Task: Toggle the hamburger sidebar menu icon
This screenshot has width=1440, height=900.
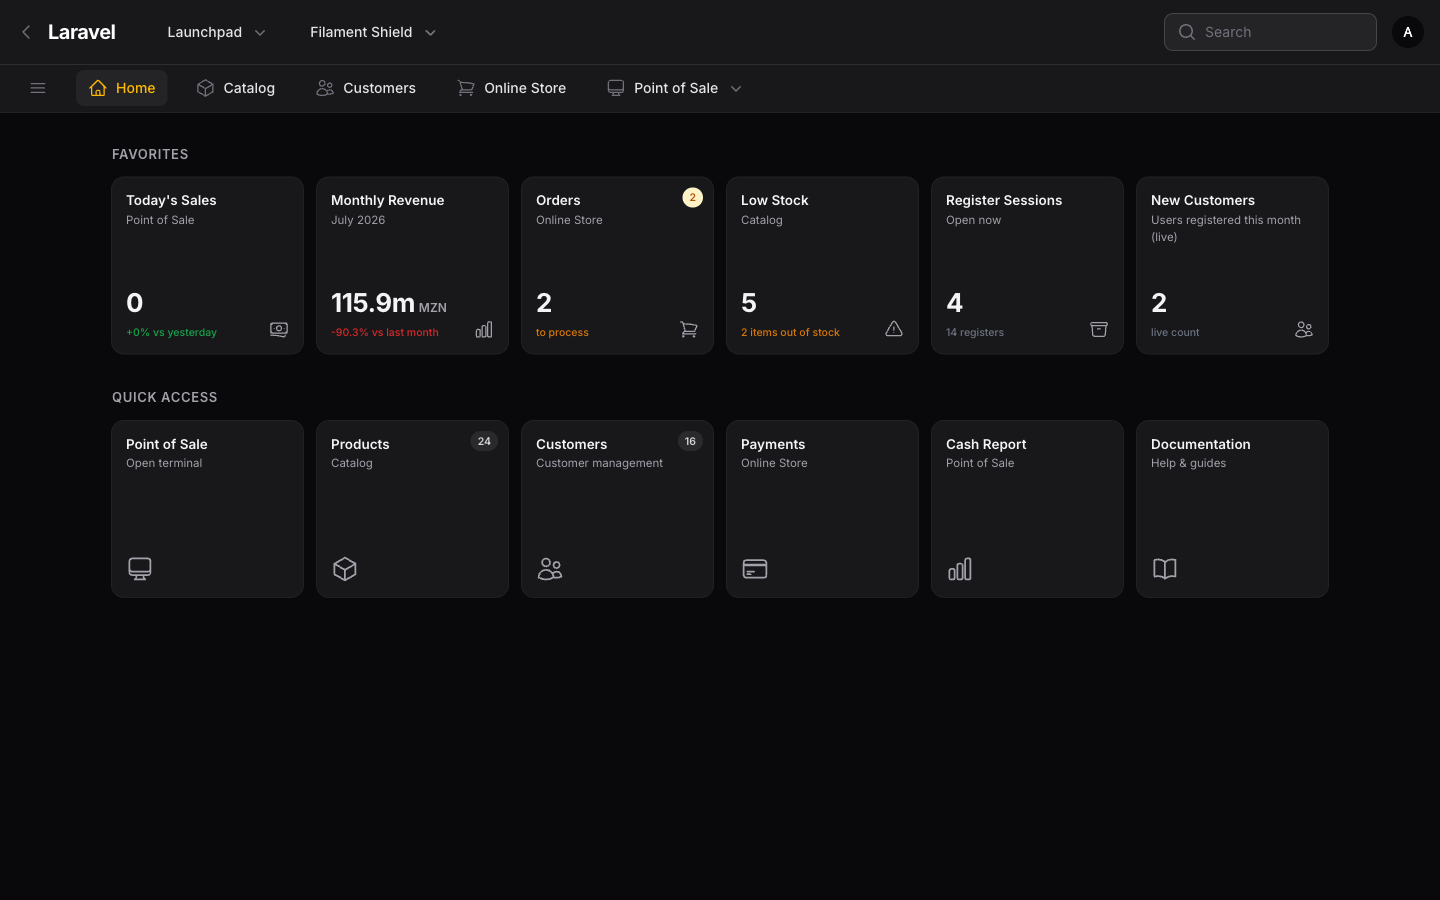Action: click(x=38, y=88)
